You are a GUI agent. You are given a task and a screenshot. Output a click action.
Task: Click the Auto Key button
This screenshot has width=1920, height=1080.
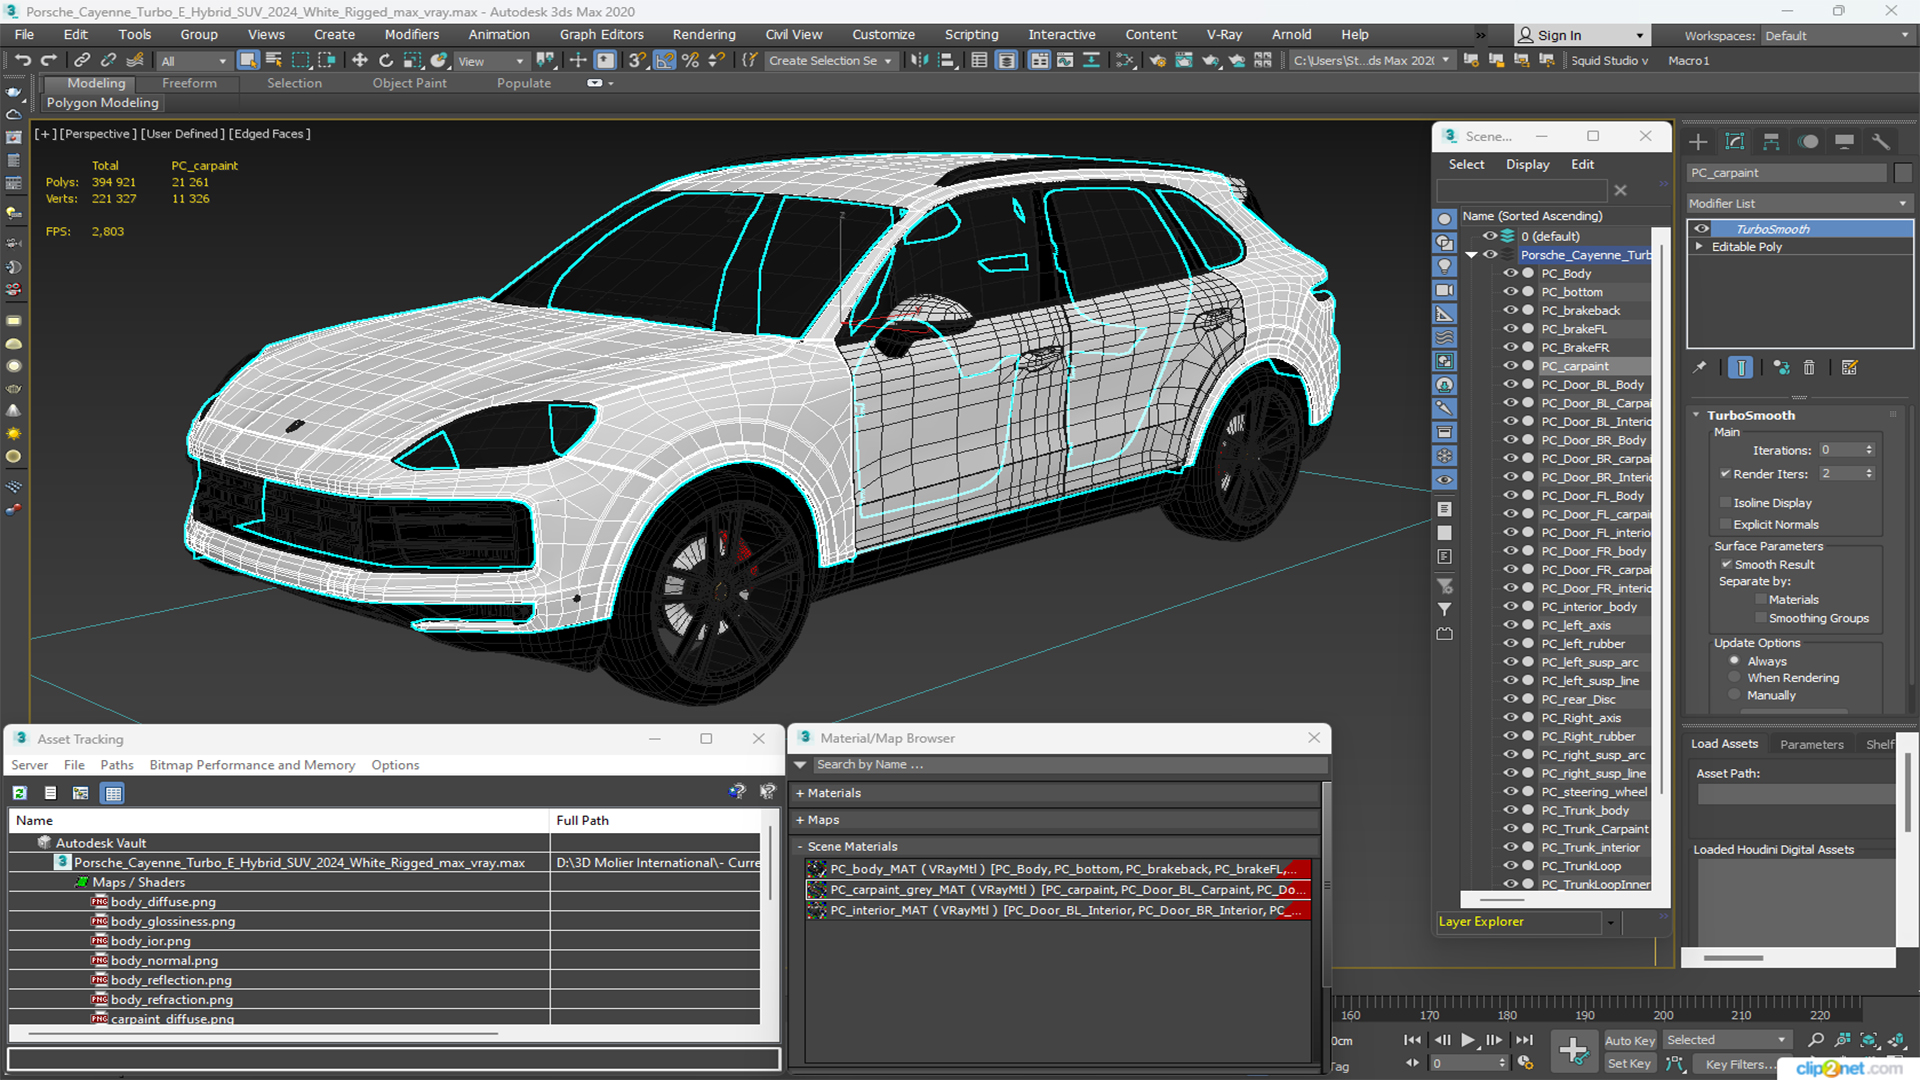coord(1630,1041)
